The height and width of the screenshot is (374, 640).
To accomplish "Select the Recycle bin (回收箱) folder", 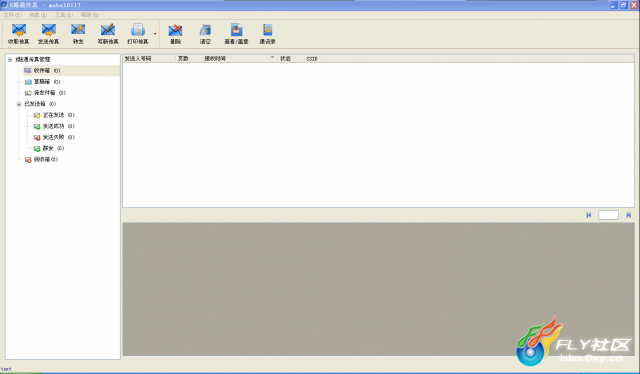I will [41, 160].
